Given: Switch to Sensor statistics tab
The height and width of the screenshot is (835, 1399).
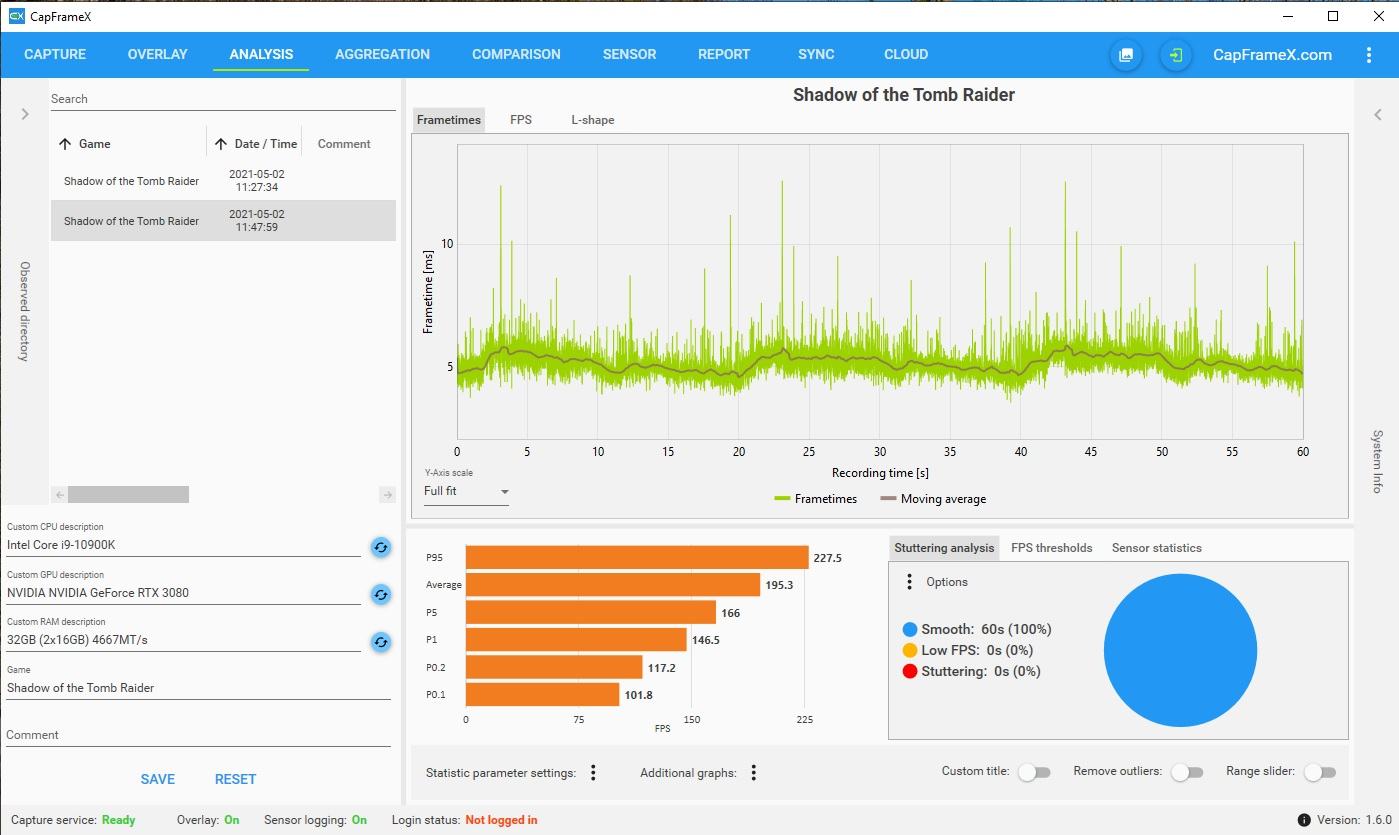Looking at the screenshot, I should pyautogui.click(x=1157, y=548).
